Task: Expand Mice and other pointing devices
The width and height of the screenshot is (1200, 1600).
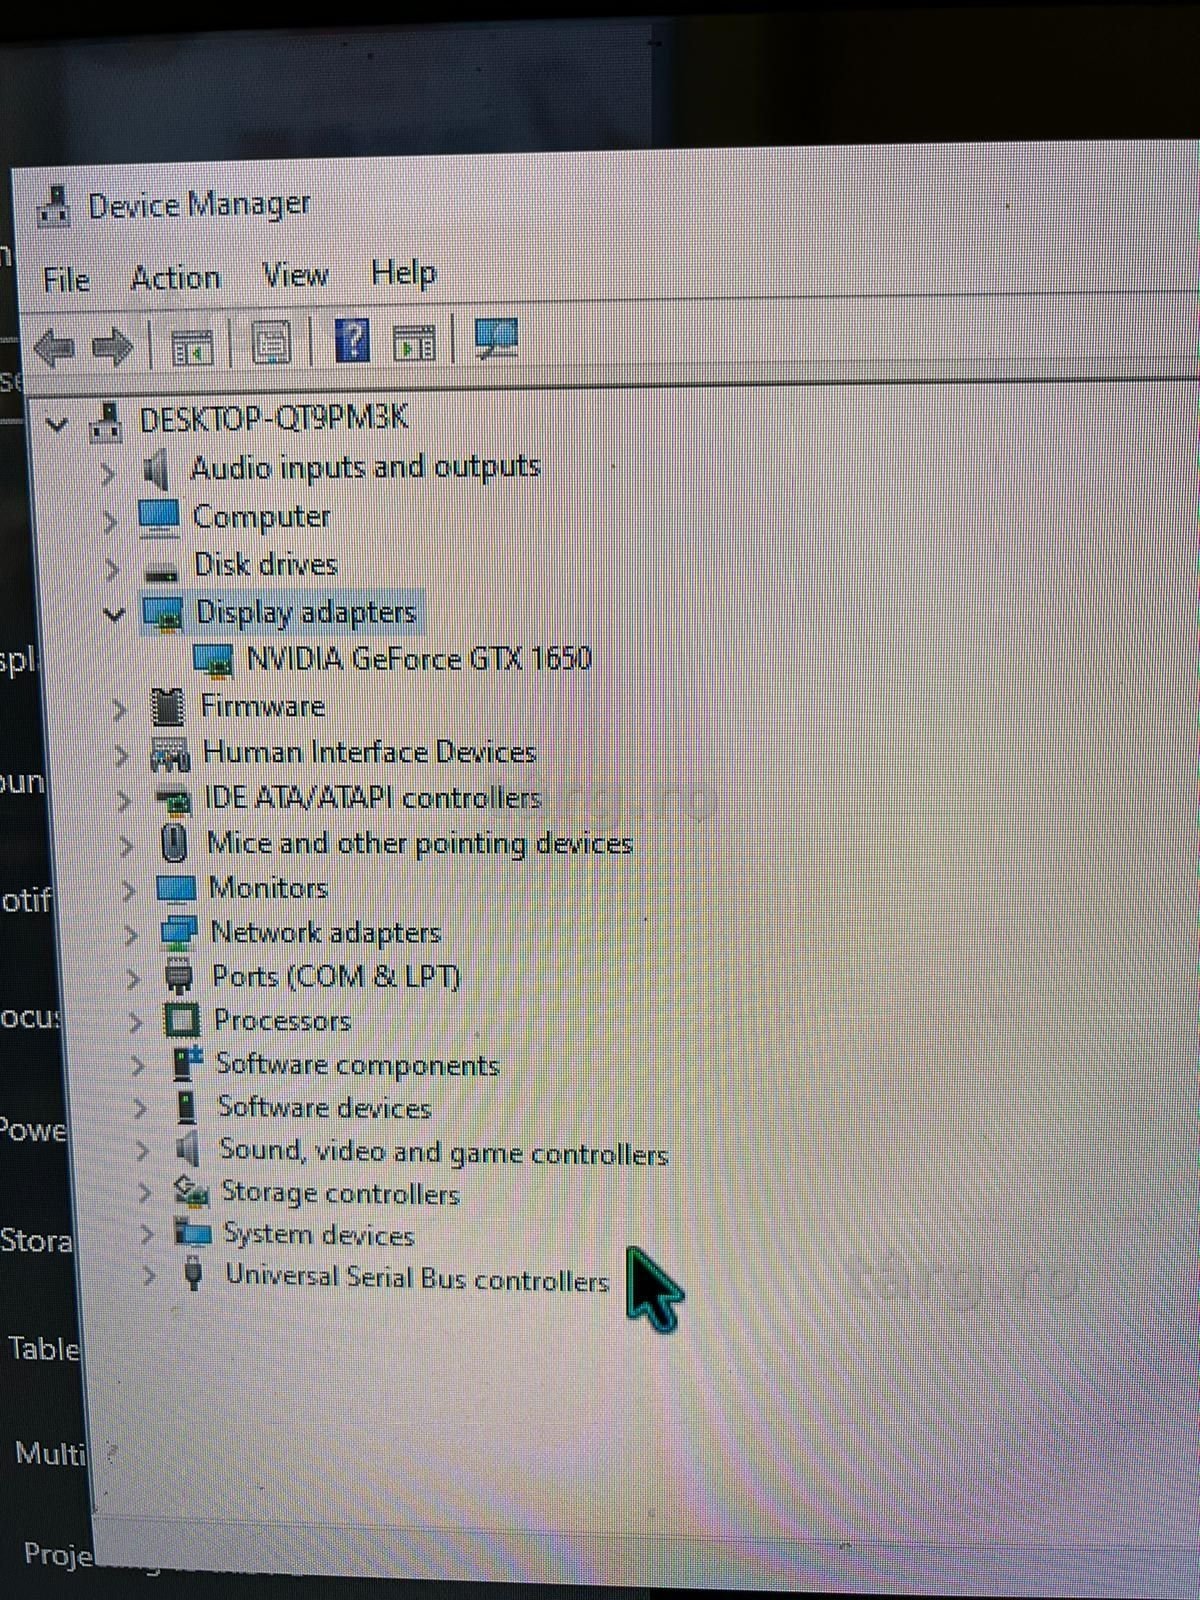Action: tap(126, 846)
